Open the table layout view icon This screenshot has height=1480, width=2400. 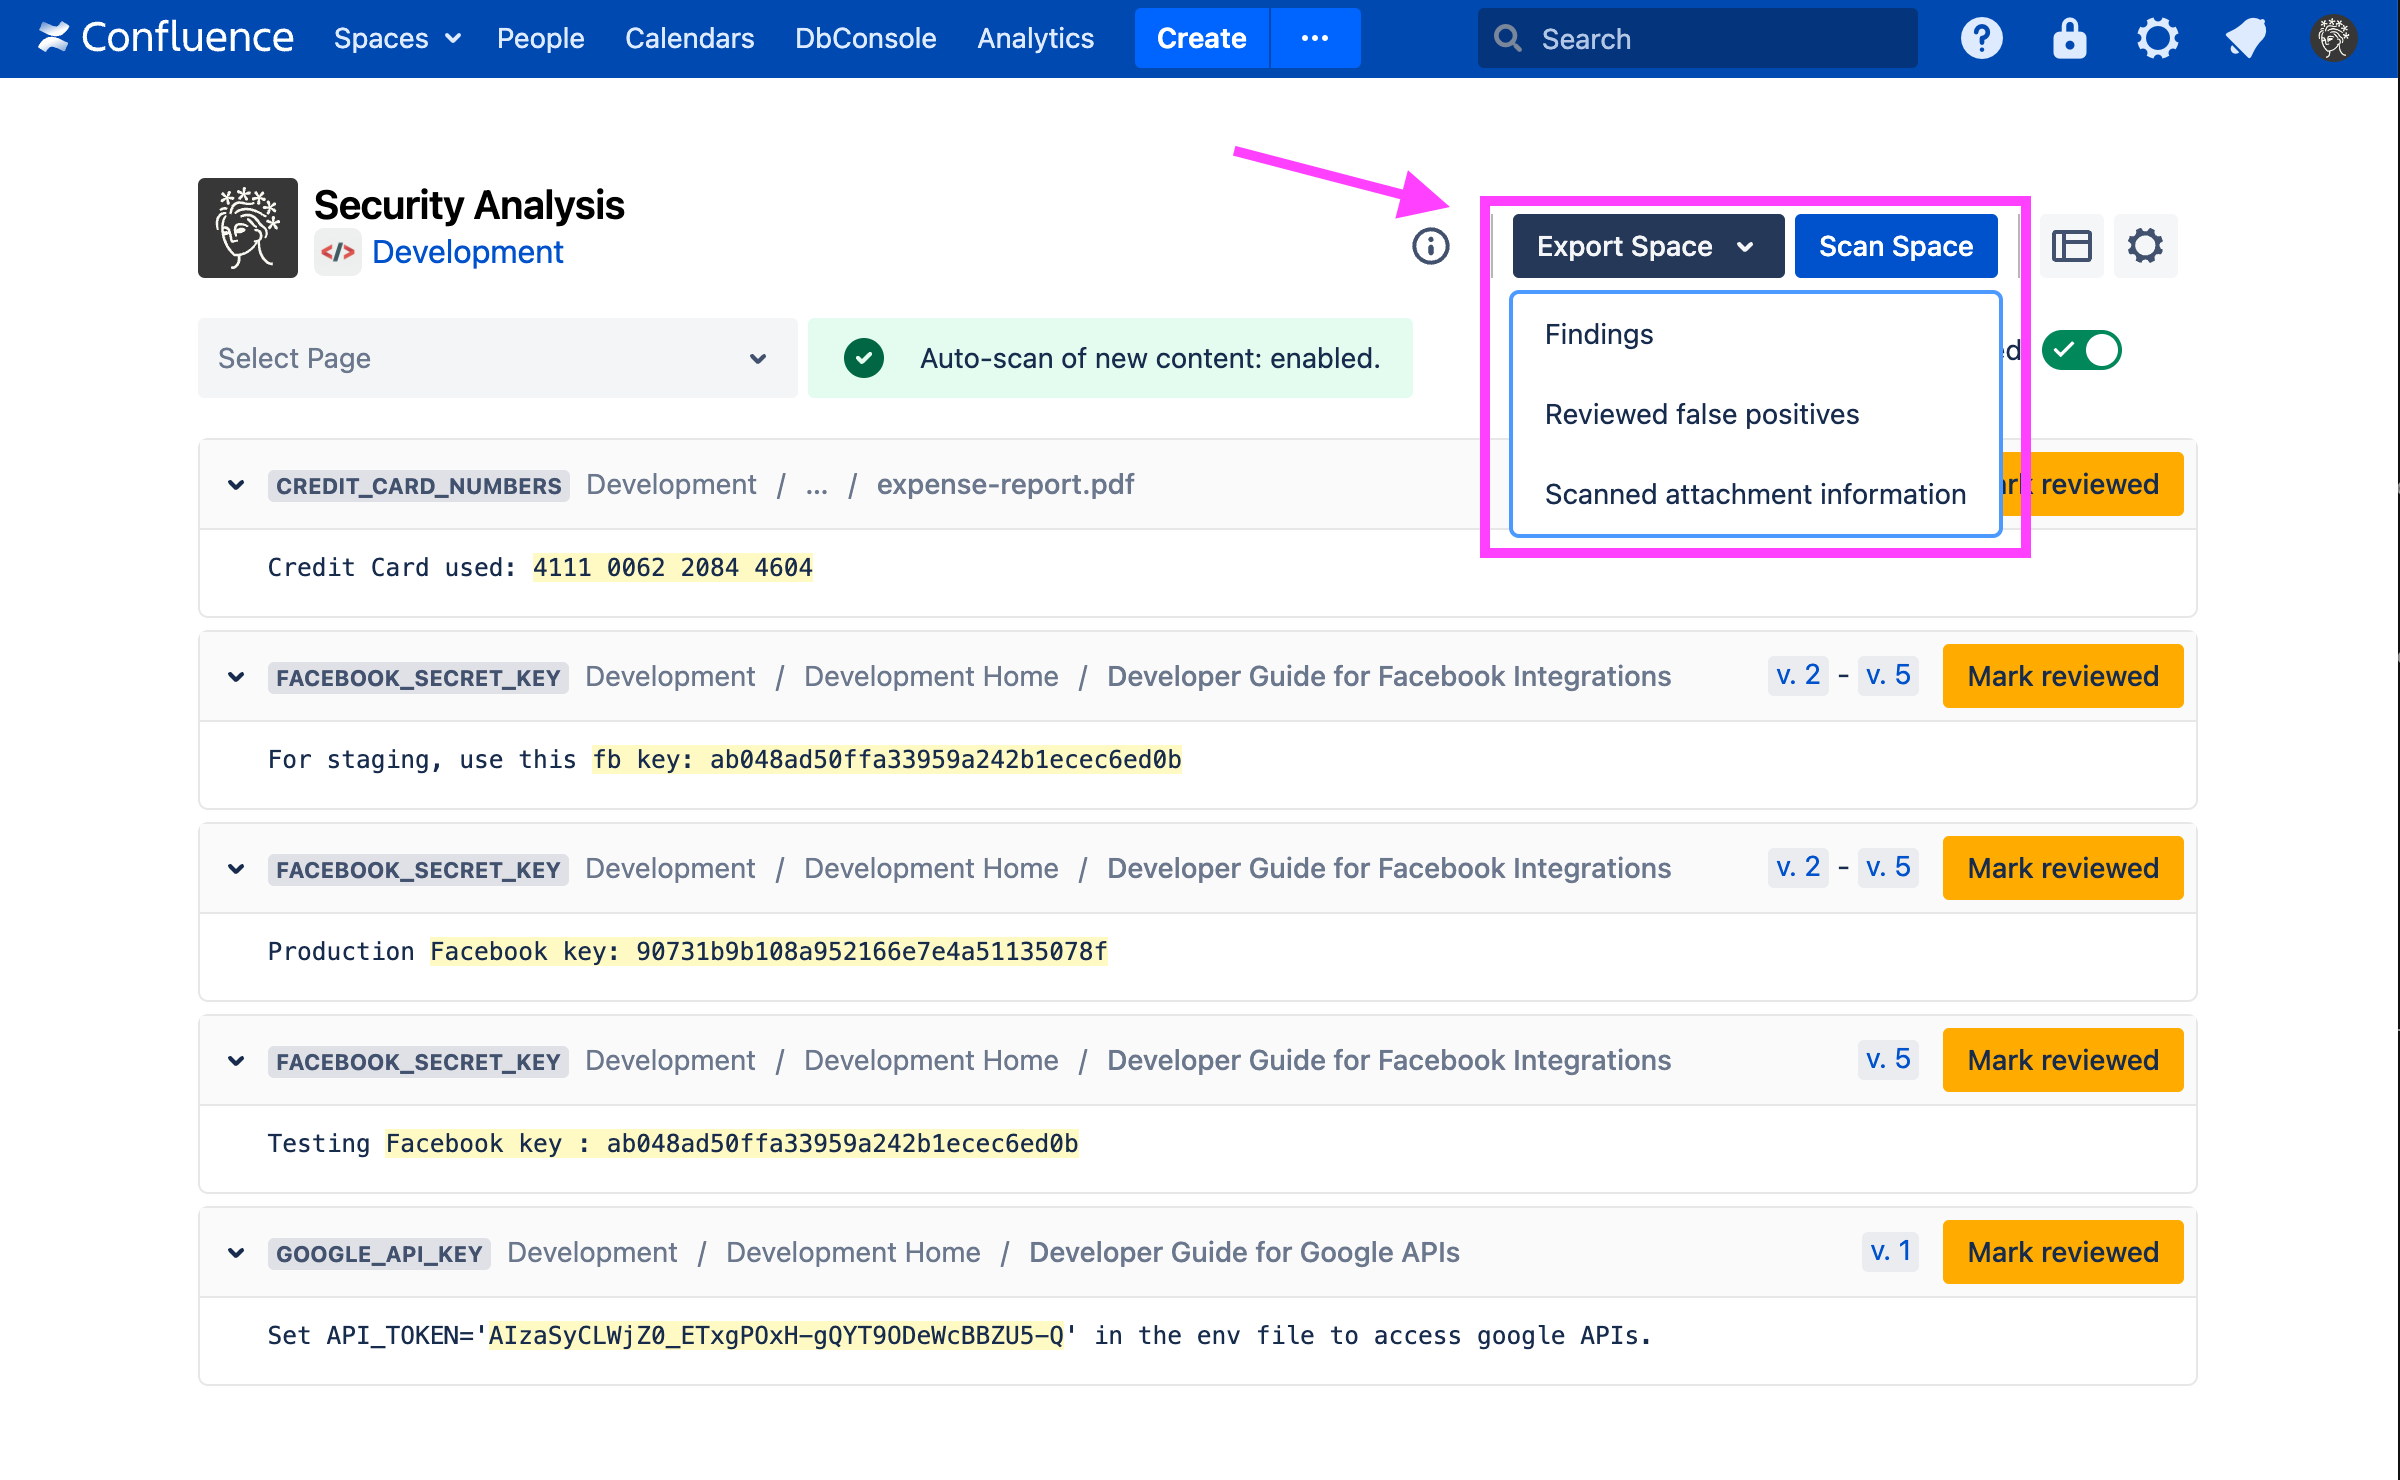click(2071, 246)
